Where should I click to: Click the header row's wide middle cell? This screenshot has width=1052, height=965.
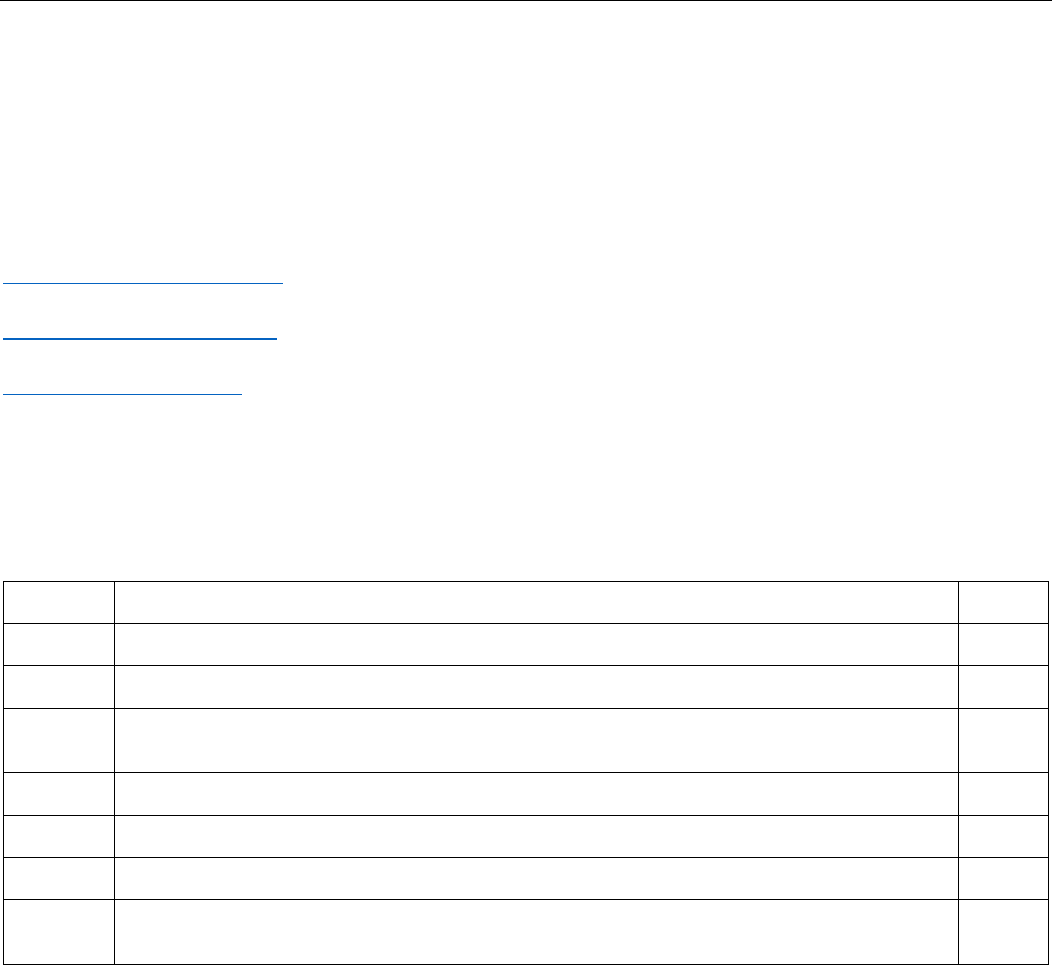536,602
